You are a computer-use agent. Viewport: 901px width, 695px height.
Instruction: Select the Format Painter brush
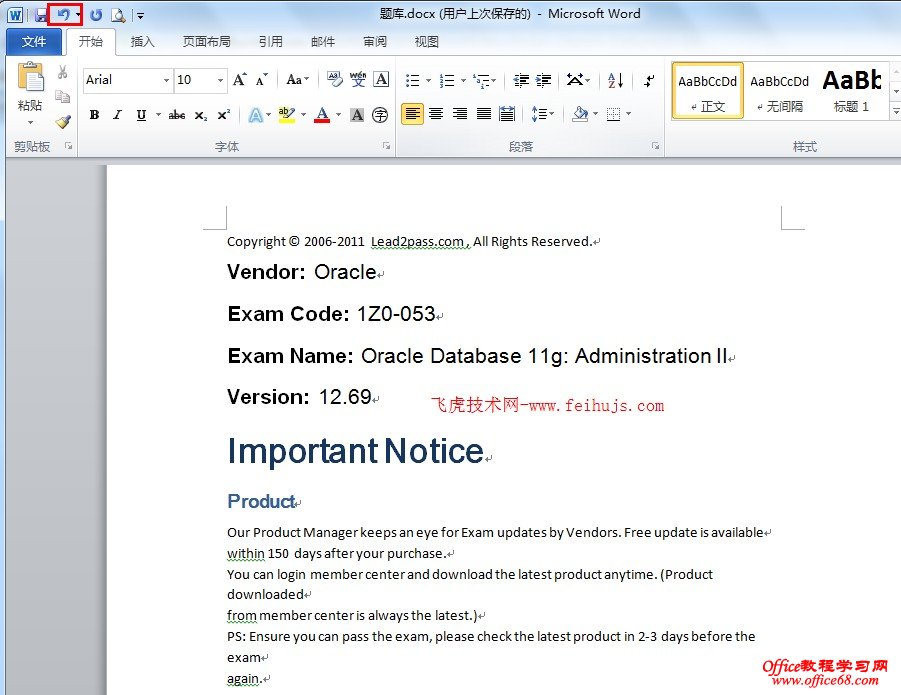[62, 121]
